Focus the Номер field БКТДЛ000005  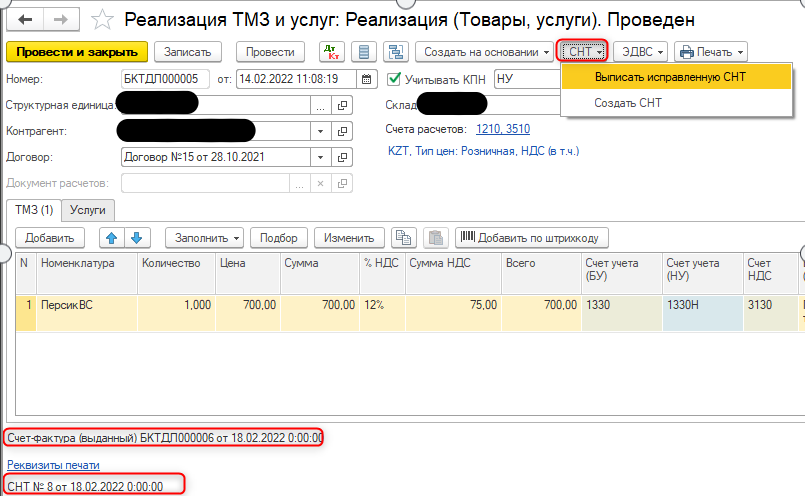165,79
